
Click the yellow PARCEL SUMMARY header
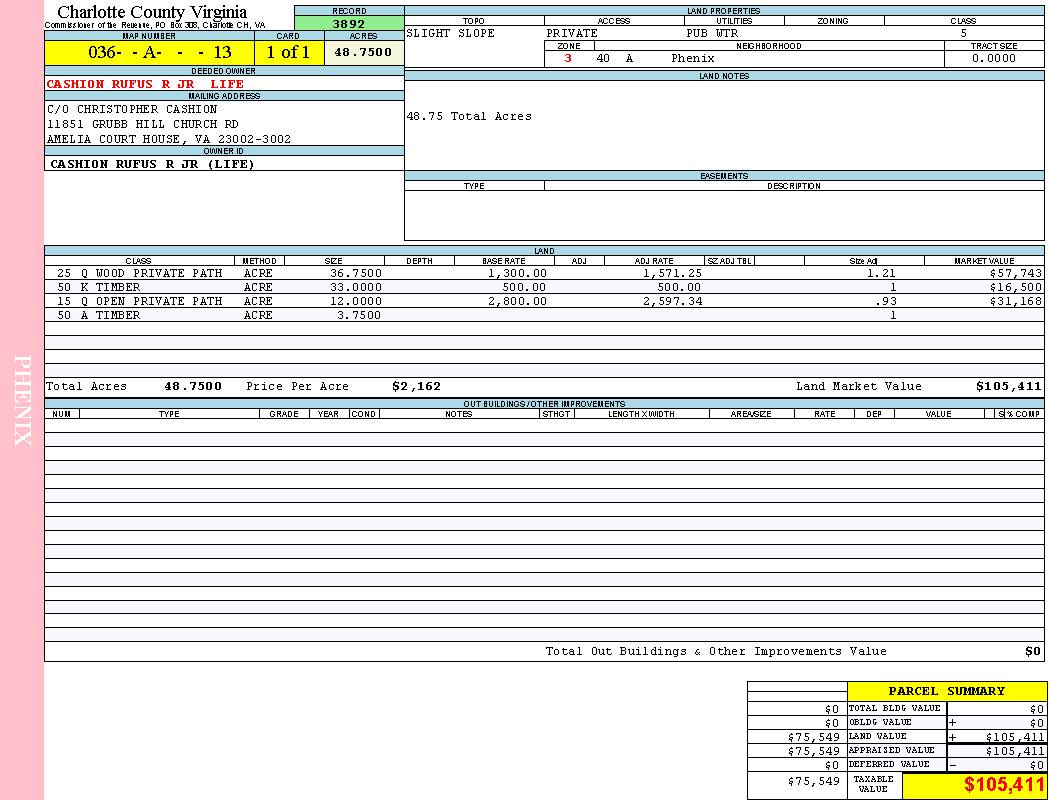(946, 691)
